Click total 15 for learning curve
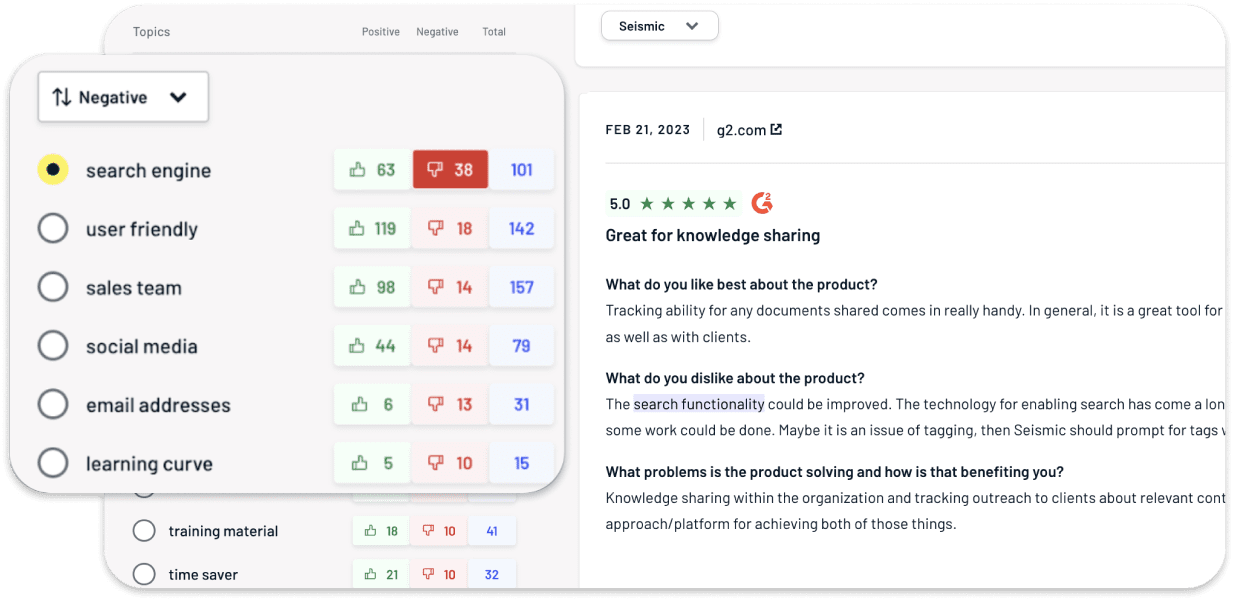1234x600 pixels. click(522, 463)
